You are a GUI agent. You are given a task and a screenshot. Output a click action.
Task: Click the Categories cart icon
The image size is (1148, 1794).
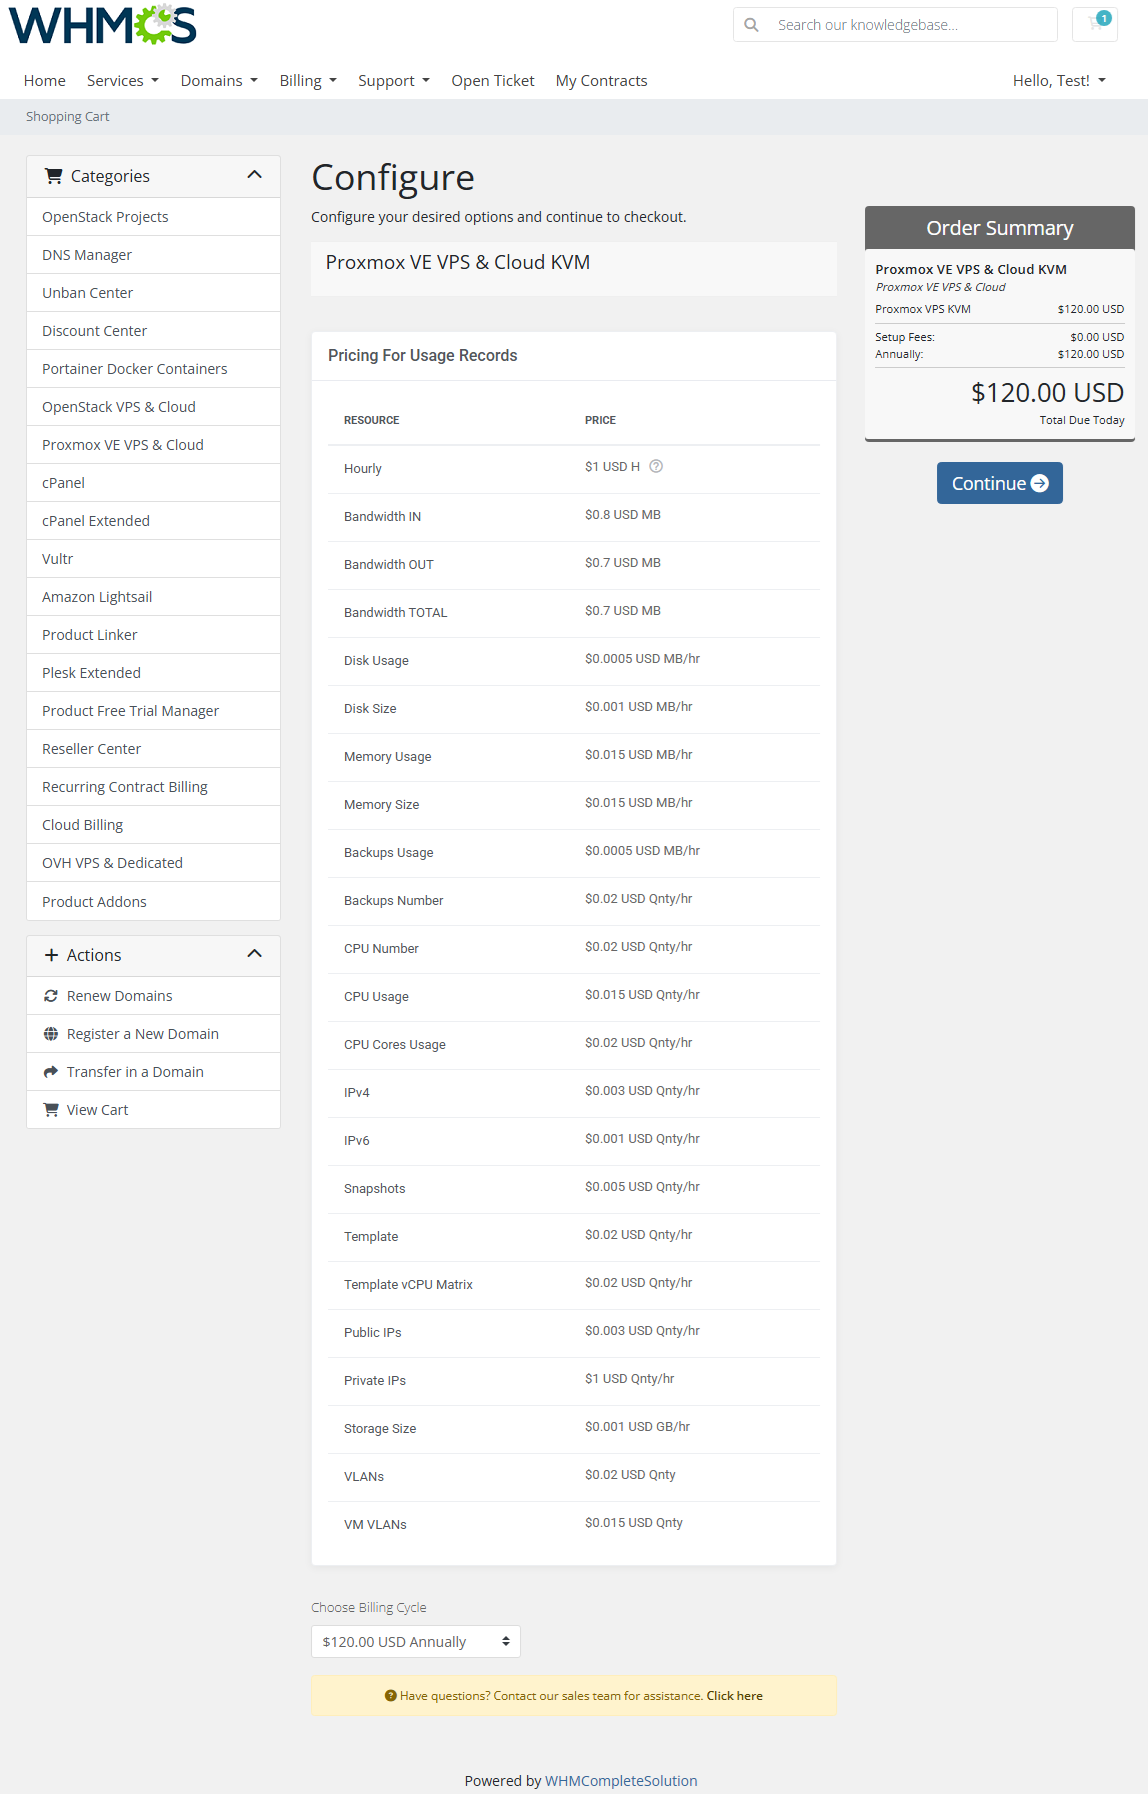[x=54, y=176]
